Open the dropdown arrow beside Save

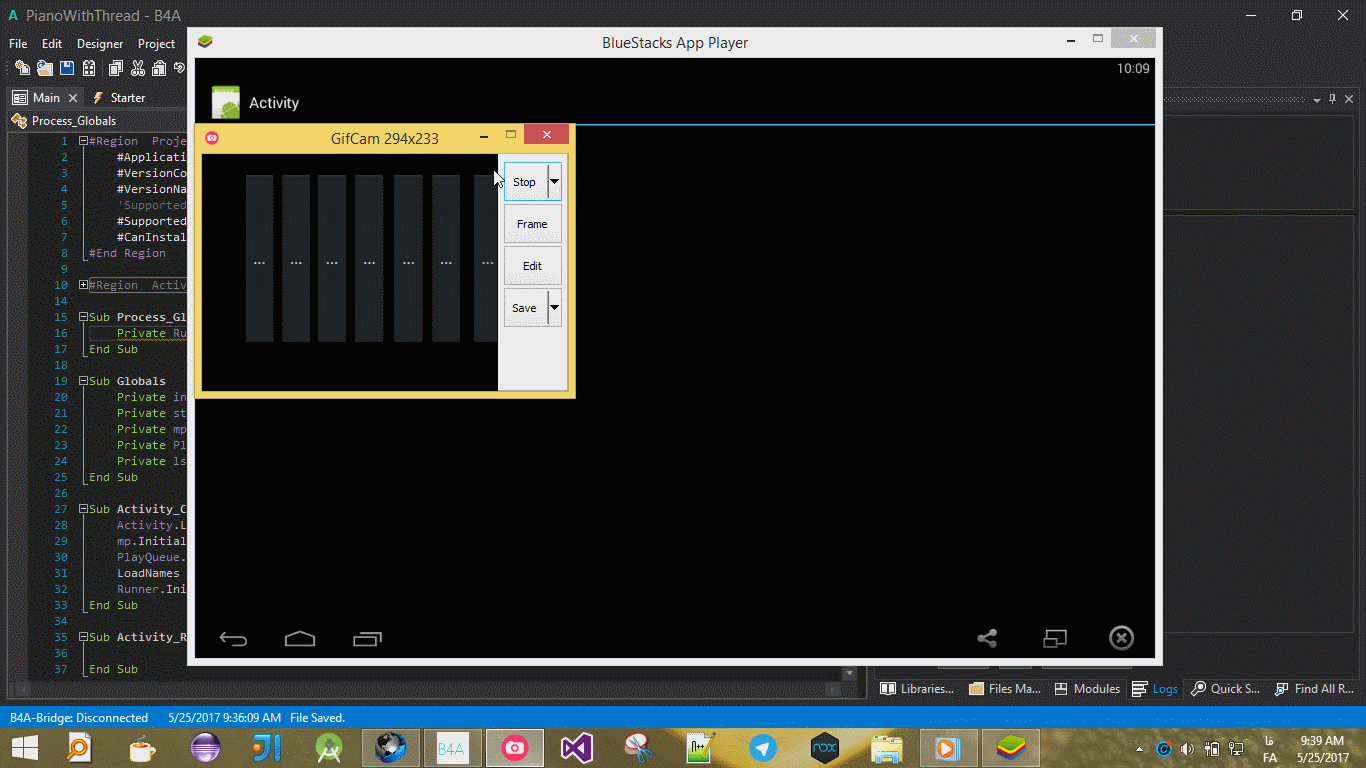[555, 308]
